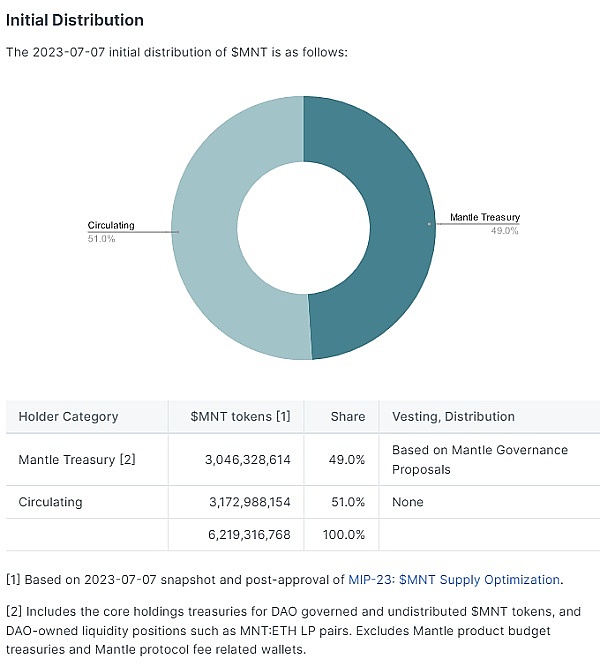The height and width of the screenshot is (666, 600).
Task: Click the Based on Mantle Governance Proposals cell
Action: tap(479, 460)
